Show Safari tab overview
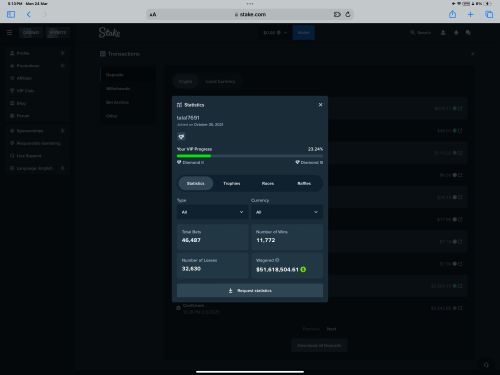 (x=489, y=14)
